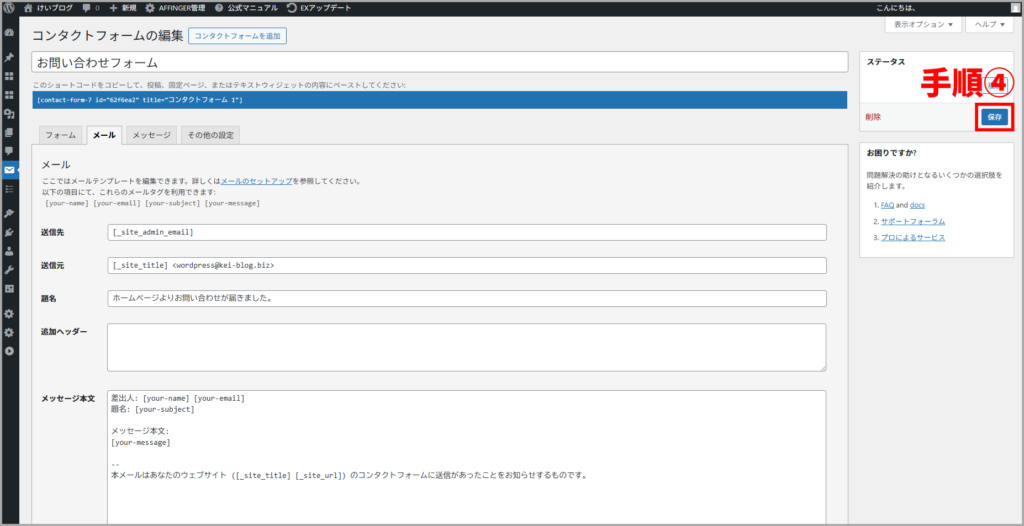The width and height of the screenshot is (1024, 526).
Task: Click the メールのセットアップ link
Action: [256, 181]
